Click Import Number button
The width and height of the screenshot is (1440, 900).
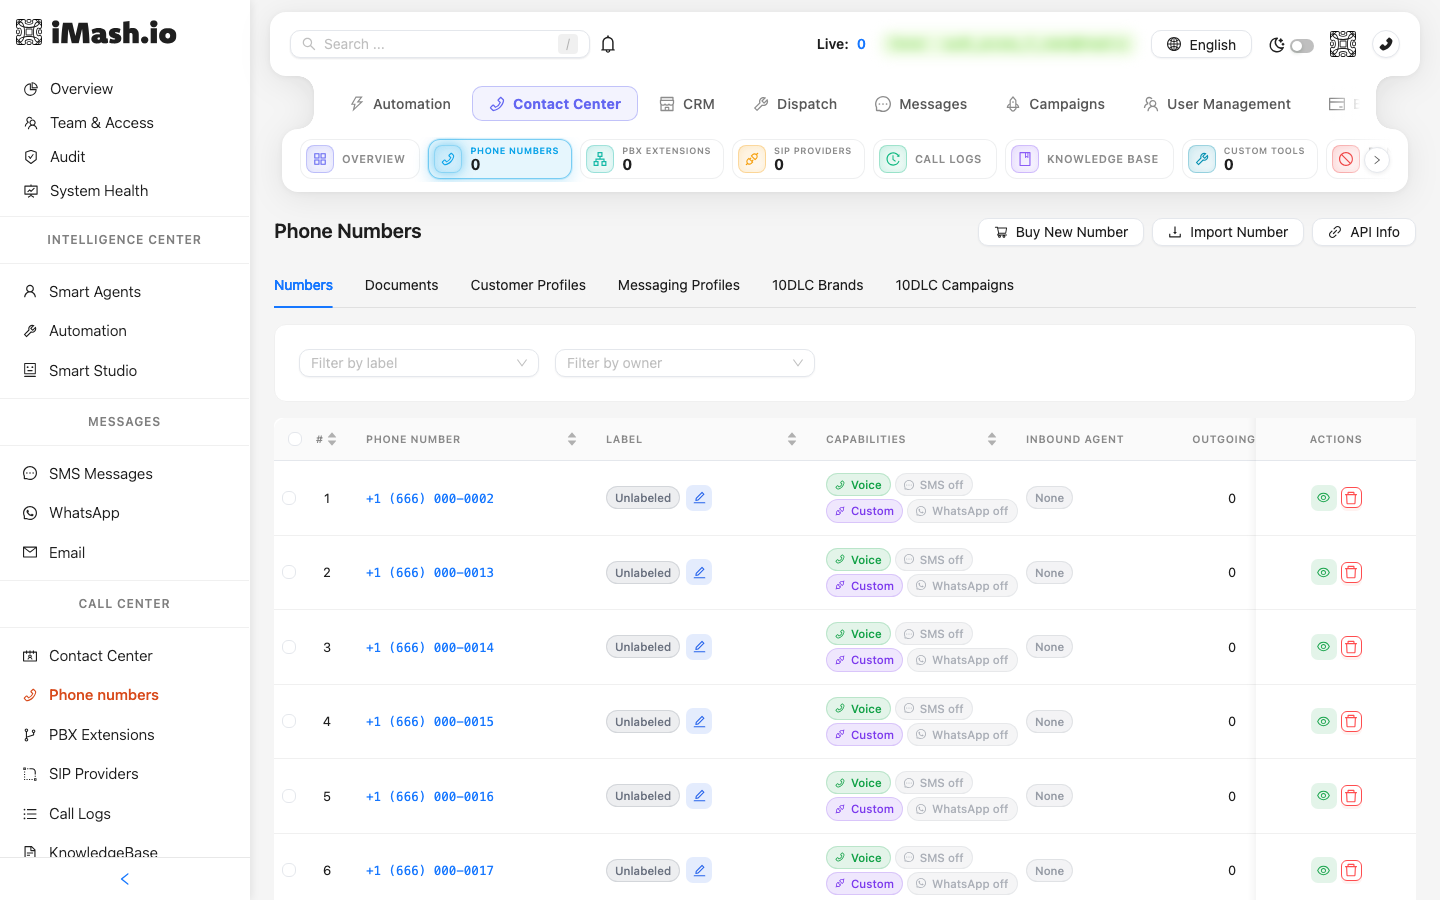coord(1228,232)
